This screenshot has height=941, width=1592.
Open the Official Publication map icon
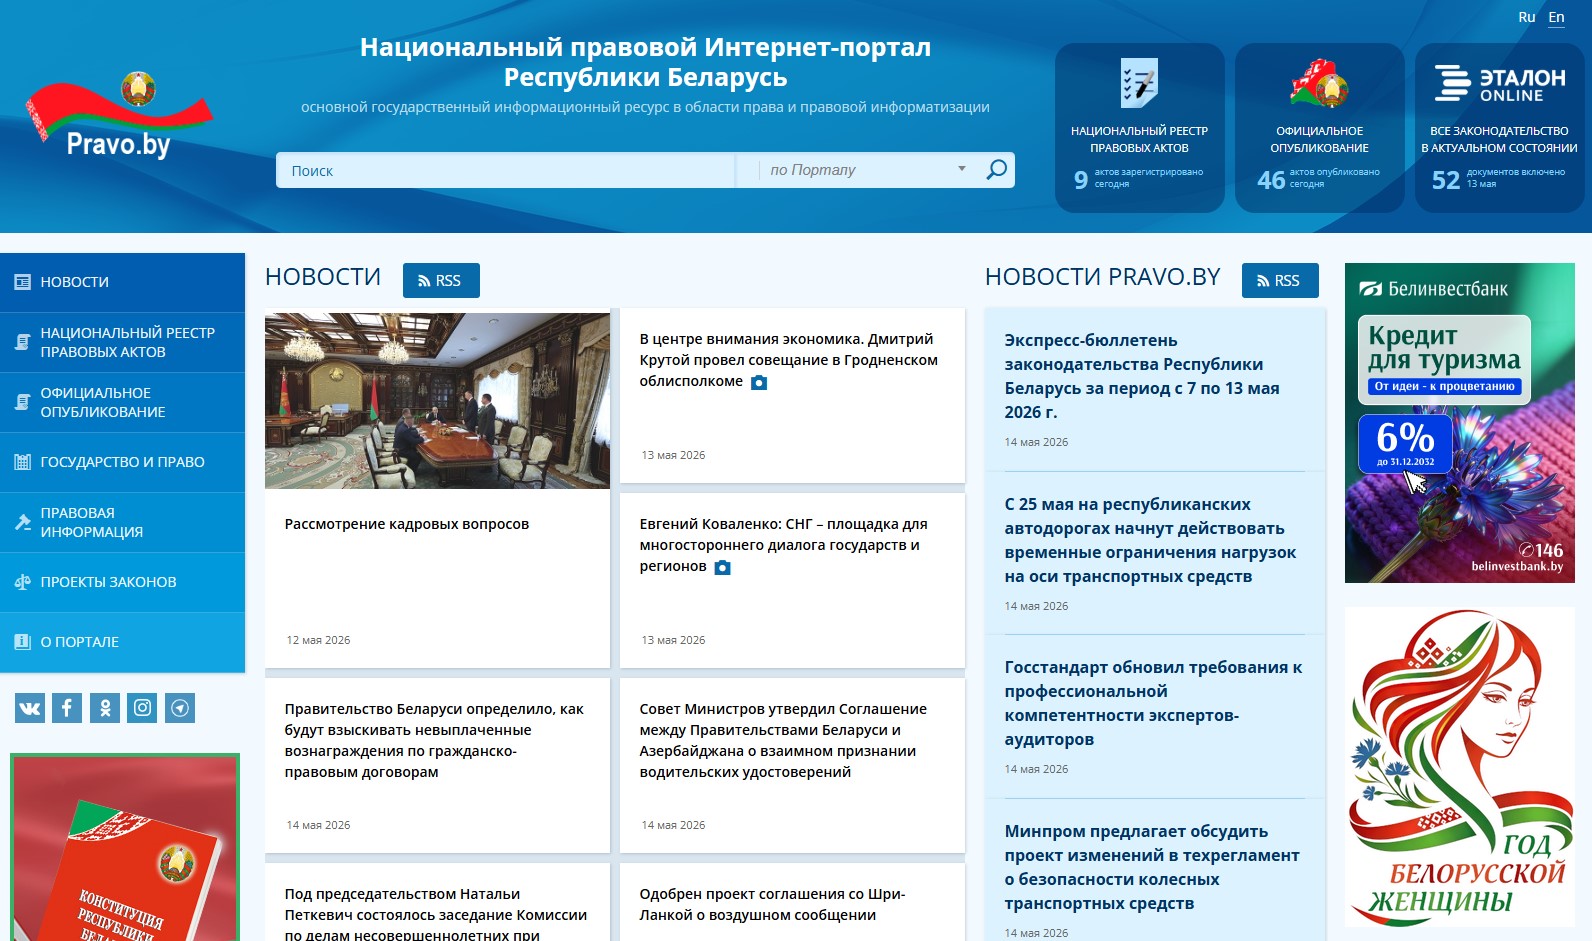1319,83
